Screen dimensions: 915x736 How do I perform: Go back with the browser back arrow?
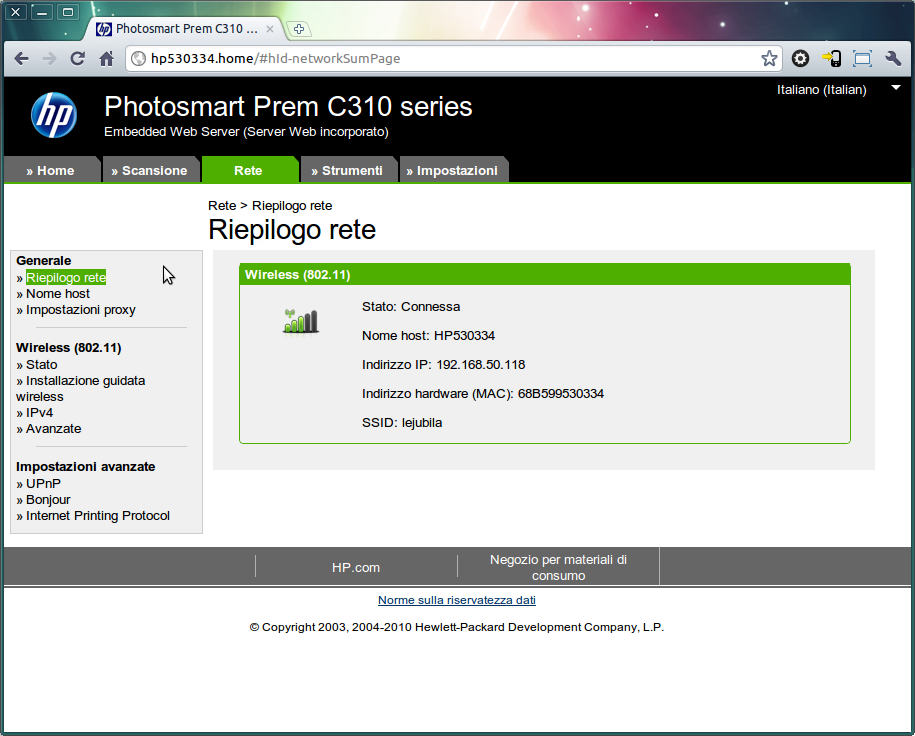pos(22,58)
